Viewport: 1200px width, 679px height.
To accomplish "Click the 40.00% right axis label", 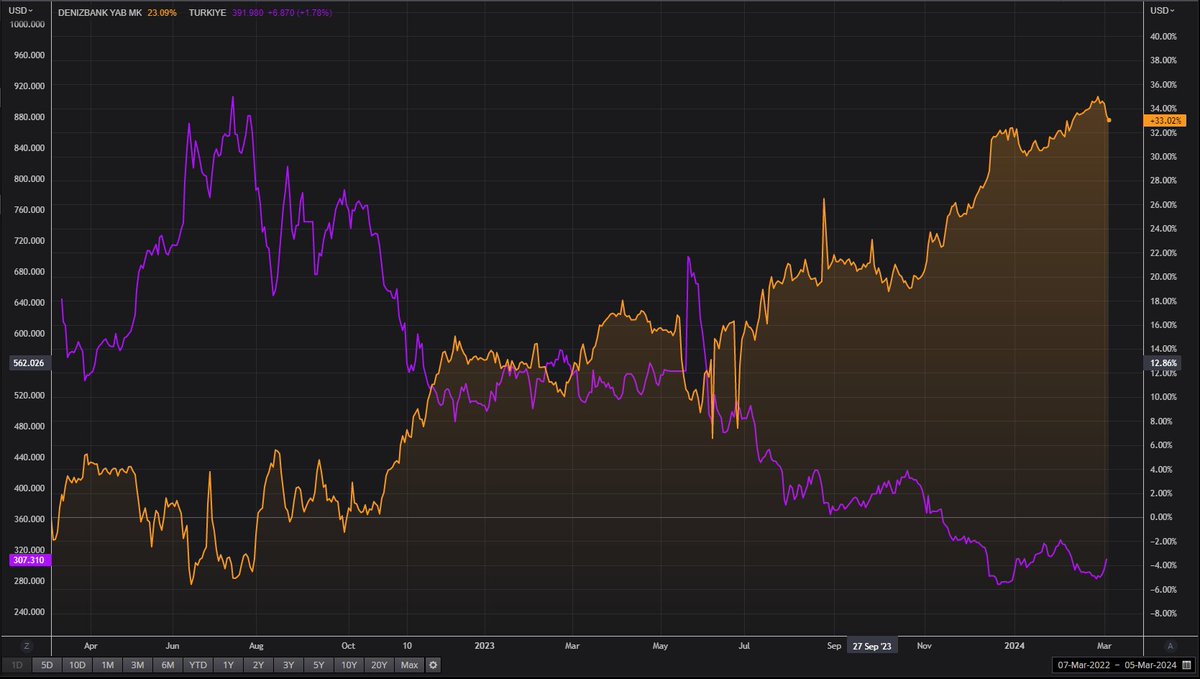I will tap(1162, 36).
